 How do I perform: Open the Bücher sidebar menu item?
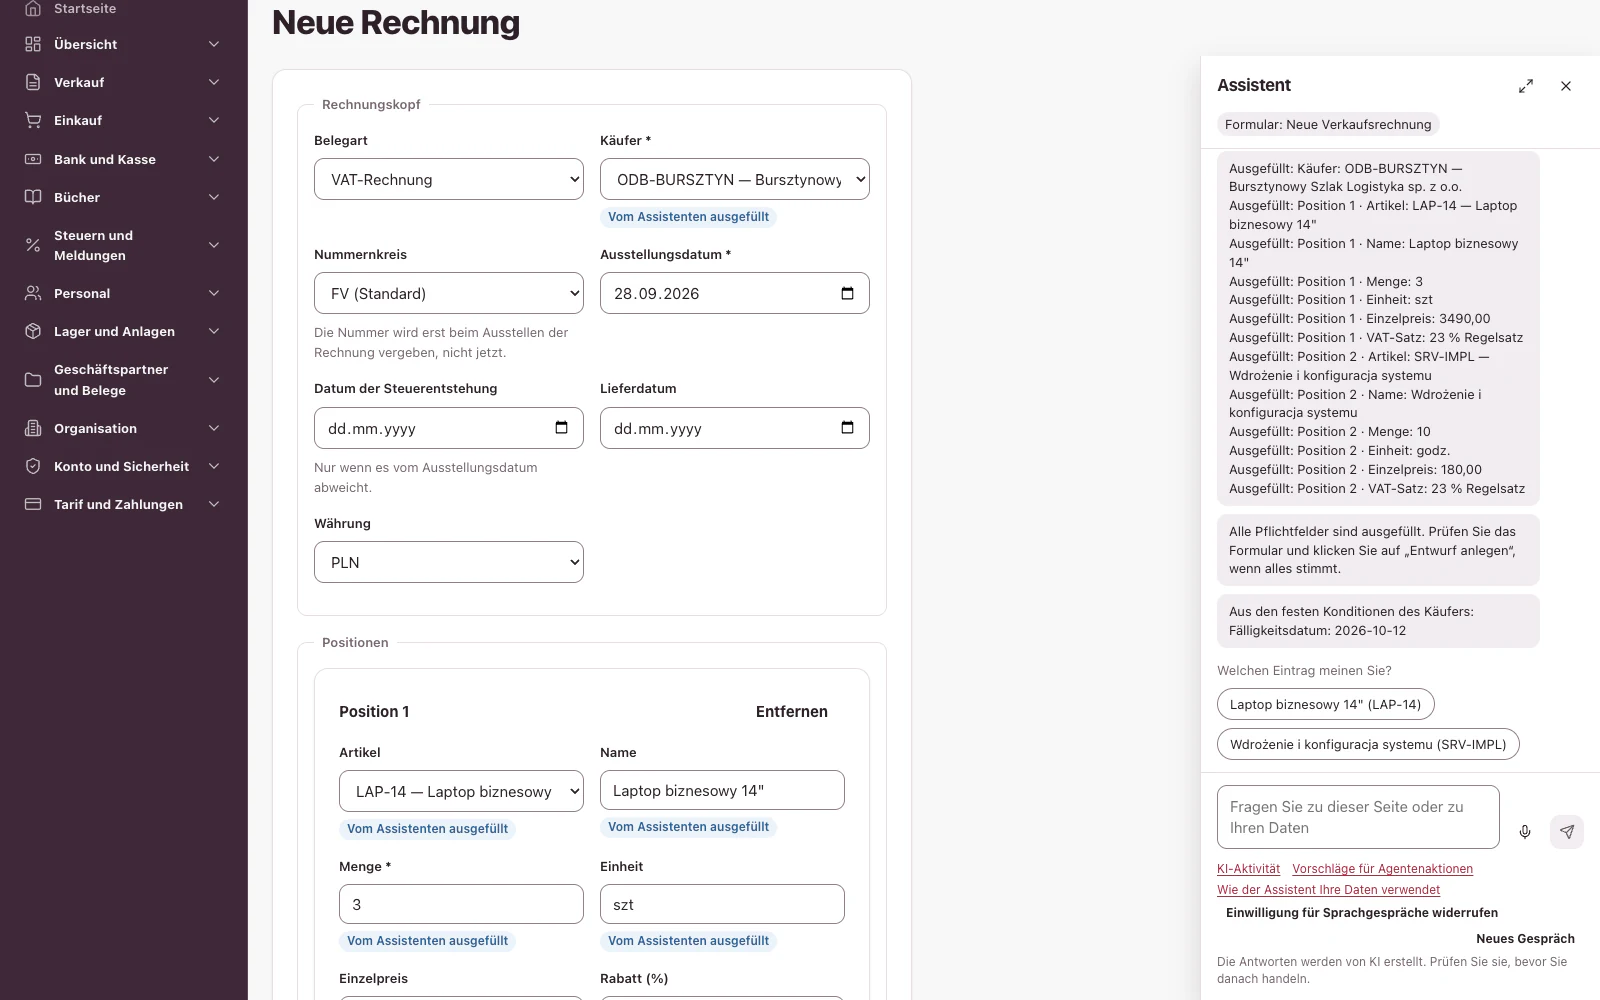click(124, 197)
